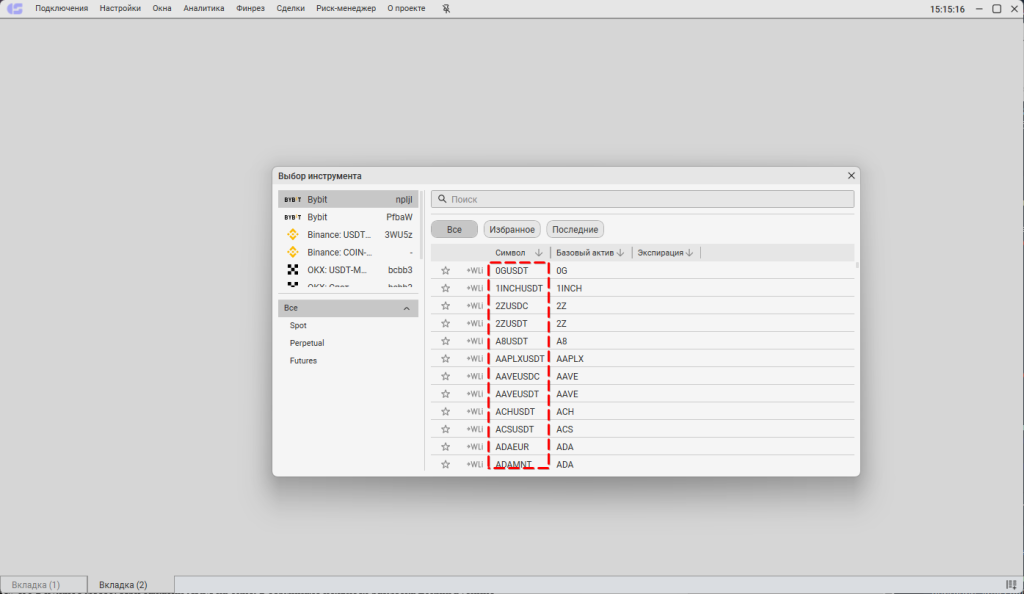Image resolution: width=1024 pixels, height=594 pixels.
Task: Click the +WL icon for AAVEUSDC
Action: (x=474, y=377)
